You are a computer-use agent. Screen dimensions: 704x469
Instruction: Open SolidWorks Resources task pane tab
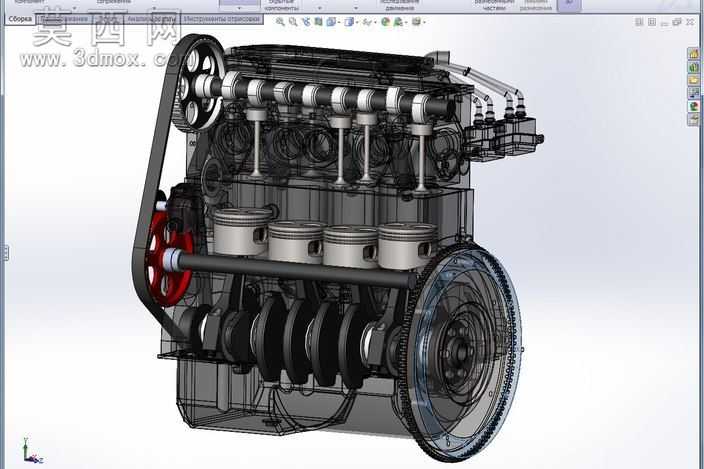(x=694, y=54)
